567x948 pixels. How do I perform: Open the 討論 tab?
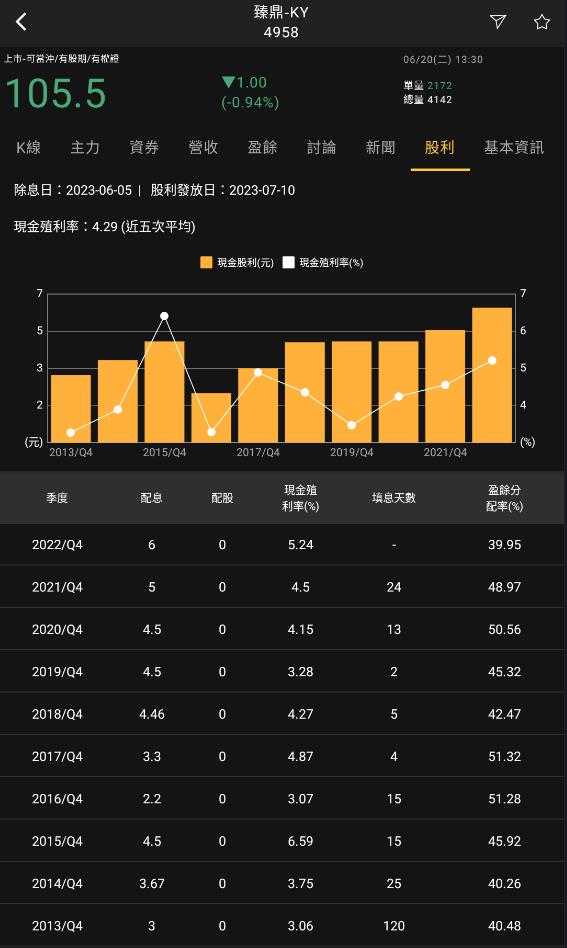(x=321, y=148)
